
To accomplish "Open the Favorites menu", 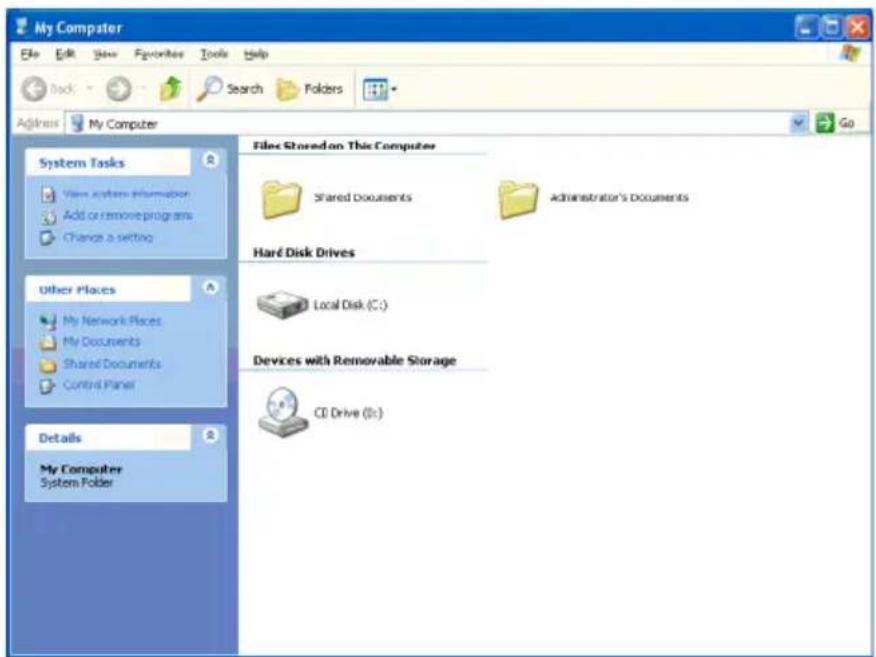I will pyautogui.click(x=159, y=54).
